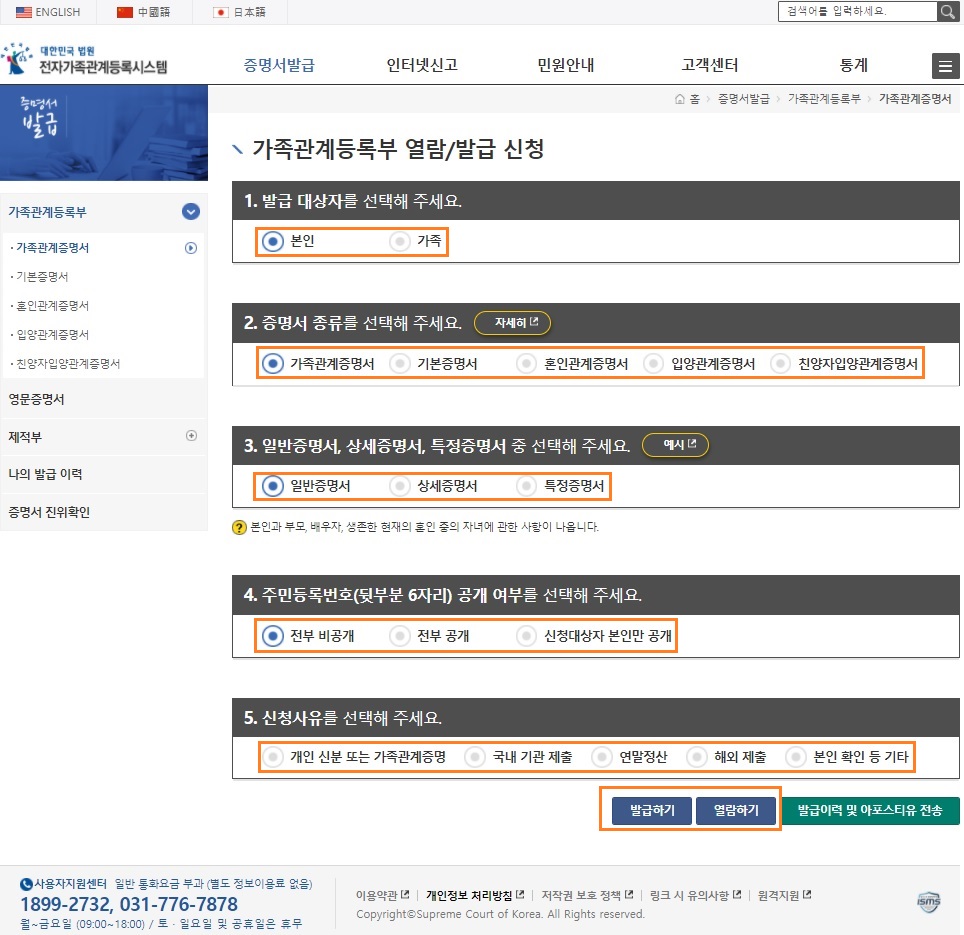Select the 본인 radio button
Viewport: 964px width, 935px height.
[x=272, y=241]
